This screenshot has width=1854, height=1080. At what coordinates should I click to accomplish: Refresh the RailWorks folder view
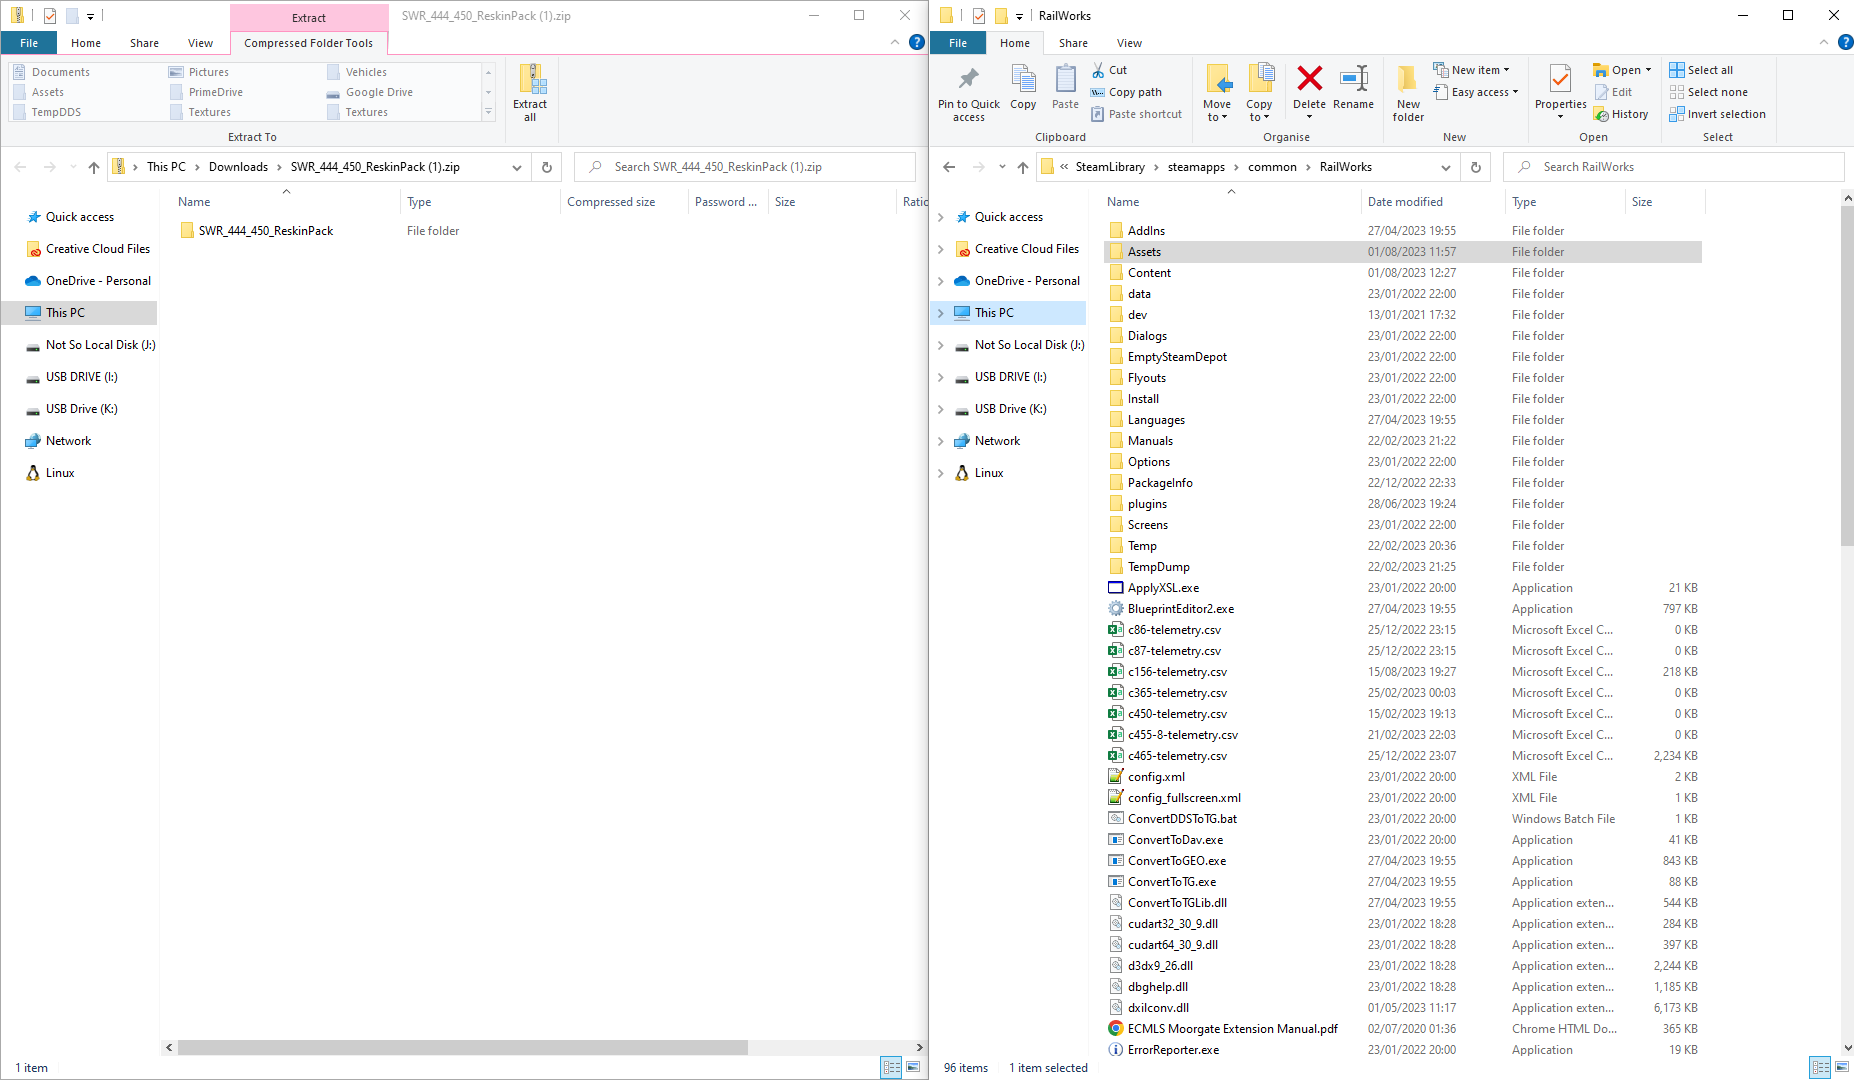click(1476, 167)
